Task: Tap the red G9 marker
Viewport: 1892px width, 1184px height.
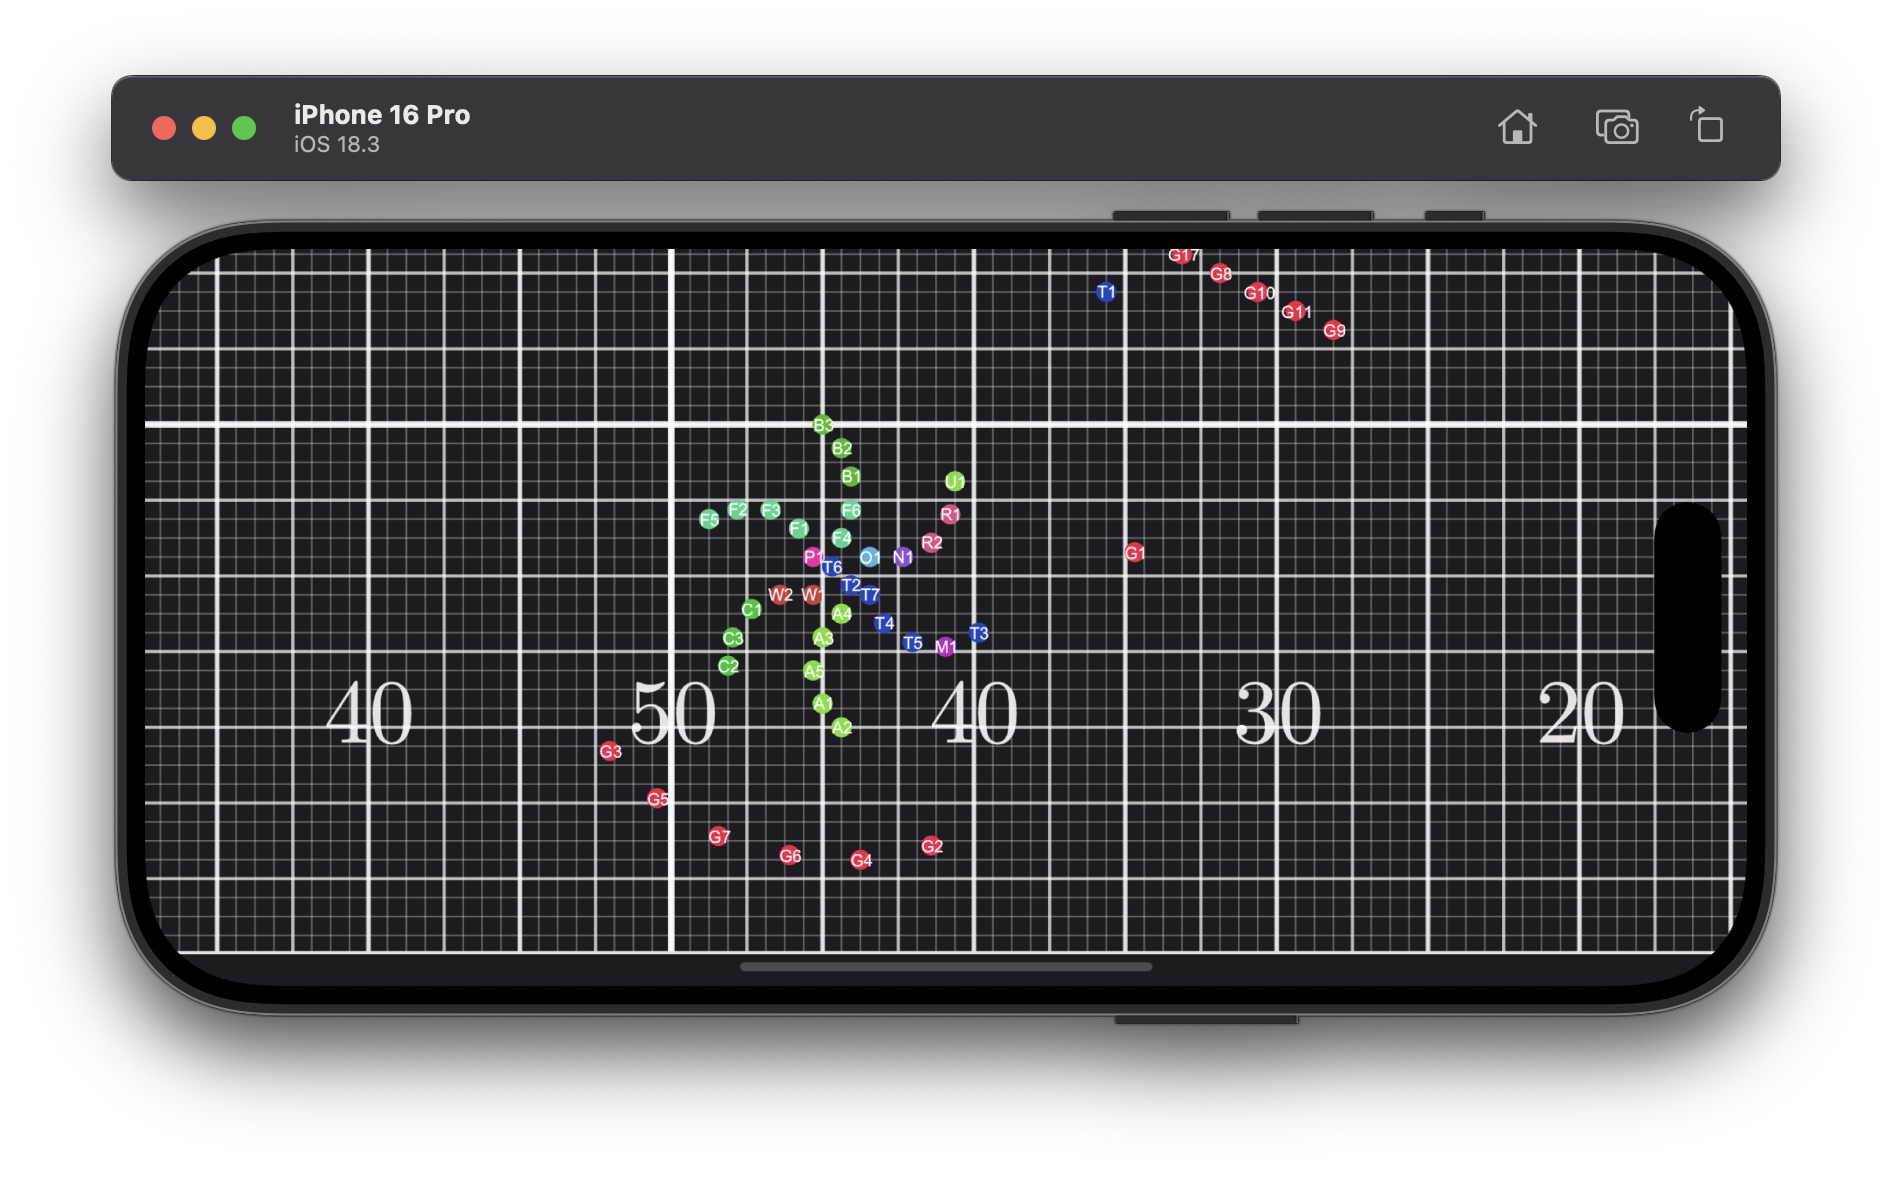Action: [1333, 330]
